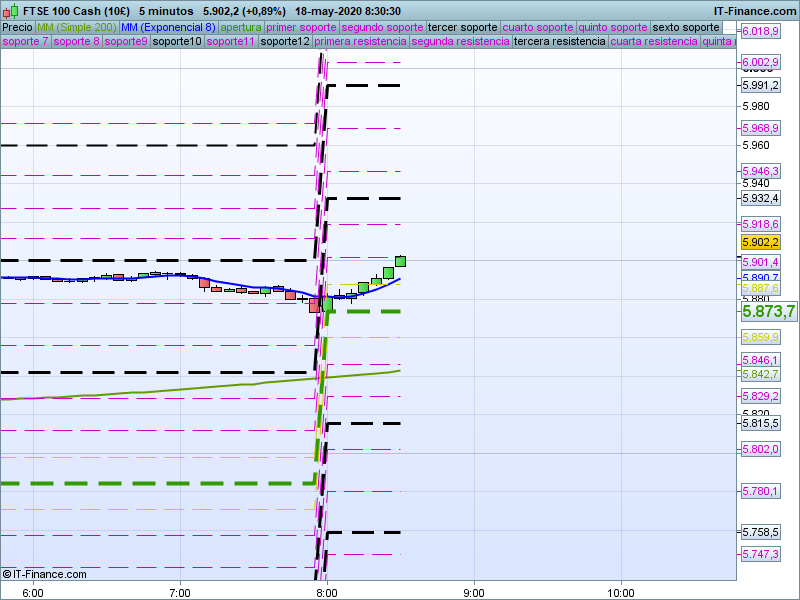
Task: Select the tercer soporte label
Action: [462, 27]
